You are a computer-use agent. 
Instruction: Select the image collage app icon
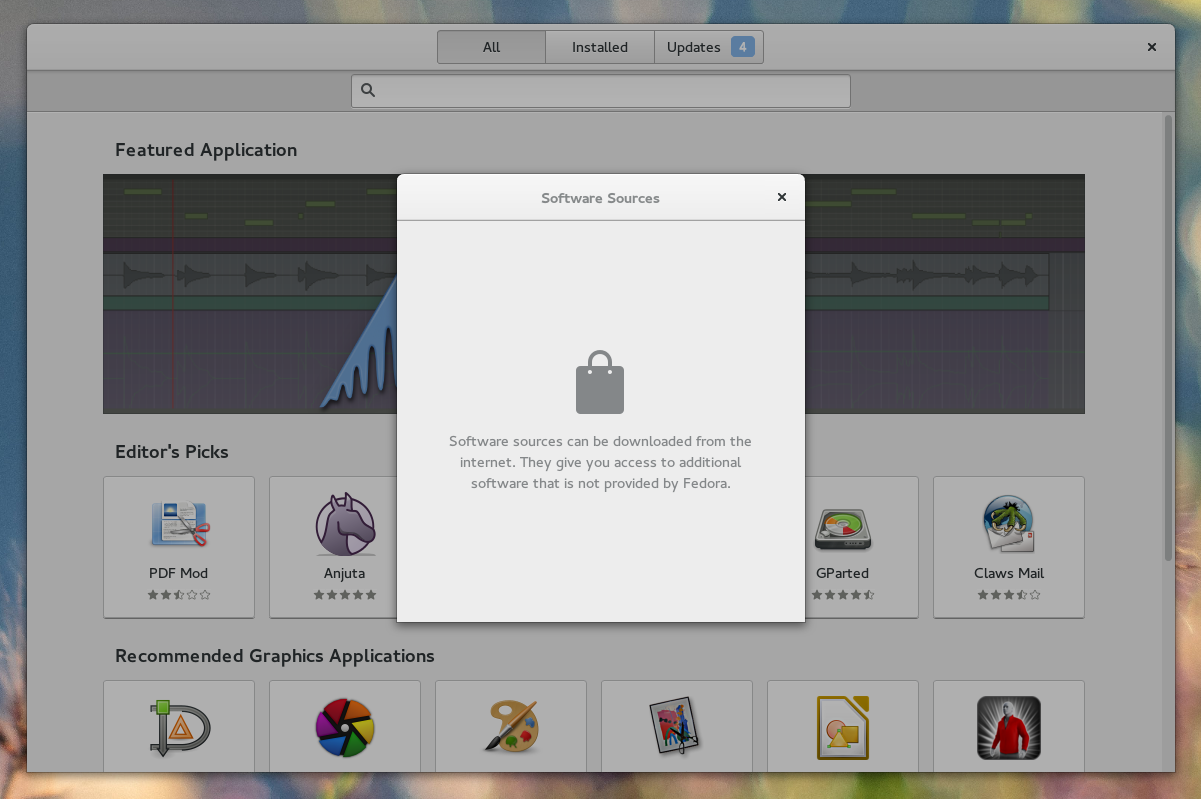click(x=676, y=726)
